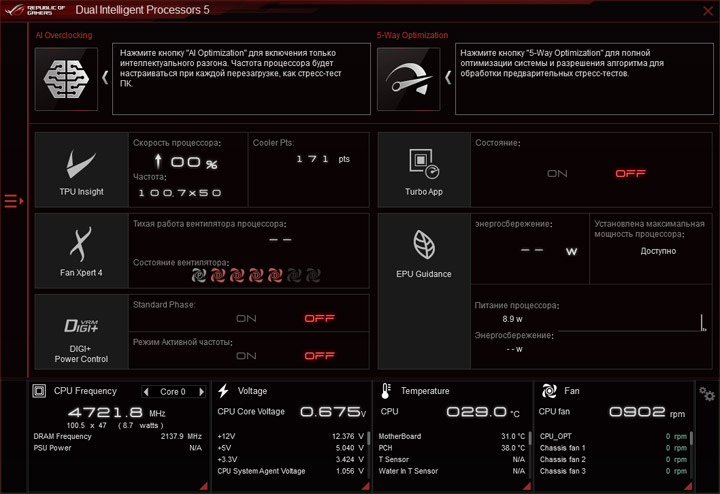This screenshot has width=720, height=494.
Task: Click the 100.7x50 frequency value
Action: pos(180,193)
